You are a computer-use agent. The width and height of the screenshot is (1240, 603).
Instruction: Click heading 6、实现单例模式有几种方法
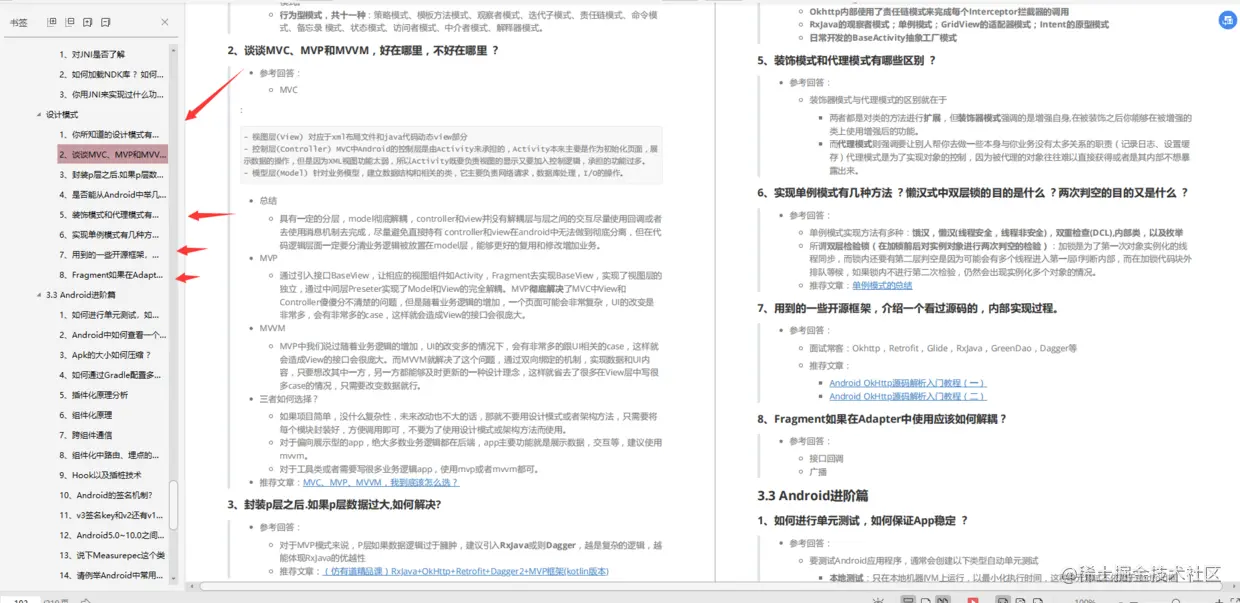click(973, 192)
